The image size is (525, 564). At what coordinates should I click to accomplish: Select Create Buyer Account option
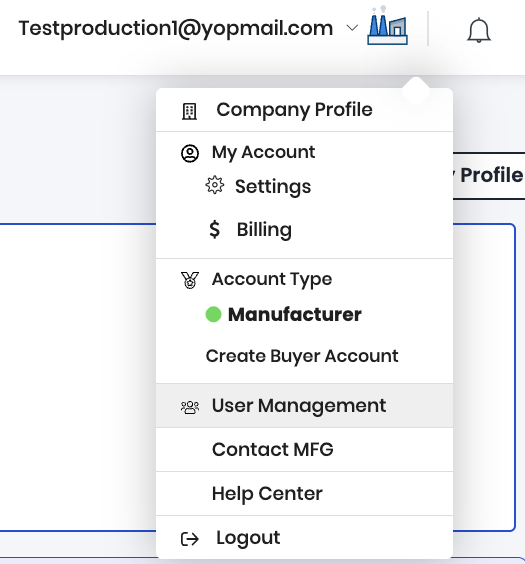(x=302, y=356)
